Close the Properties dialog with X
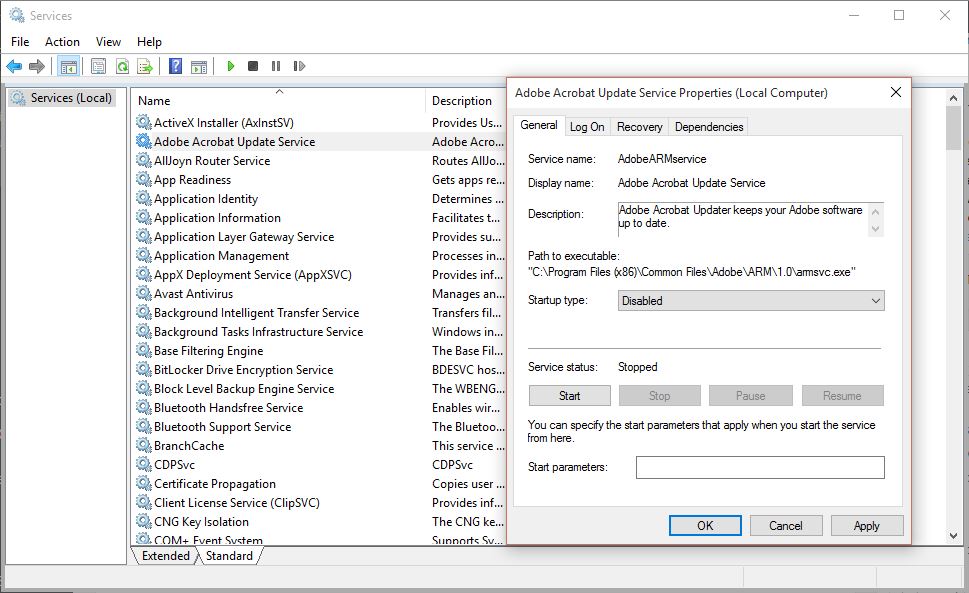Viewport: 969px width, 593px height. (x=895, y=93)
